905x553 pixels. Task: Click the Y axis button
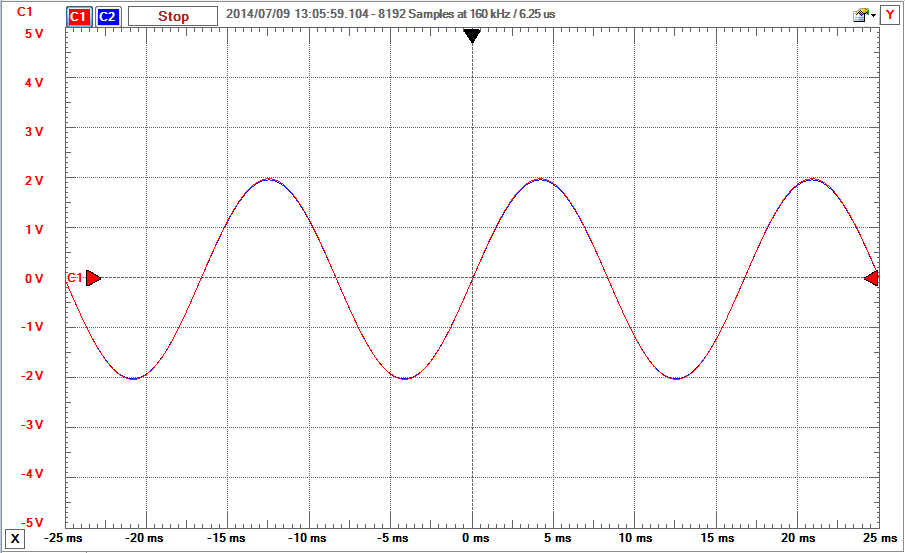pos(889,16)
